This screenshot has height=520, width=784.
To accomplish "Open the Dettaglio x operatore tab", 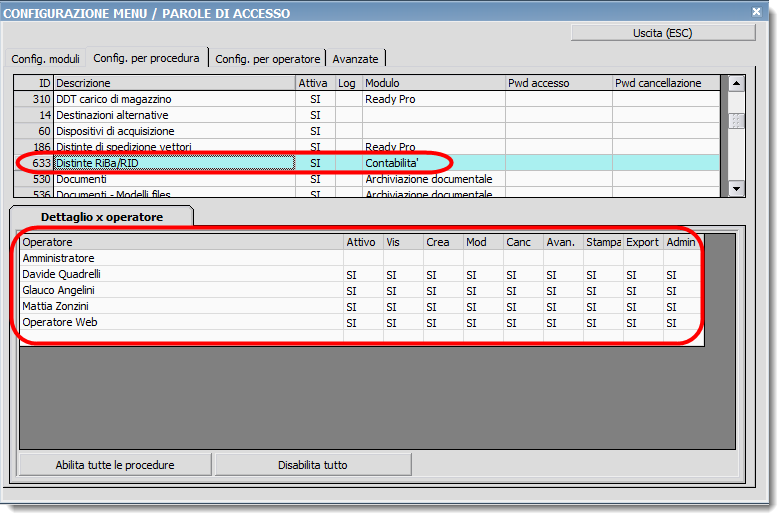I will point(102,217).
